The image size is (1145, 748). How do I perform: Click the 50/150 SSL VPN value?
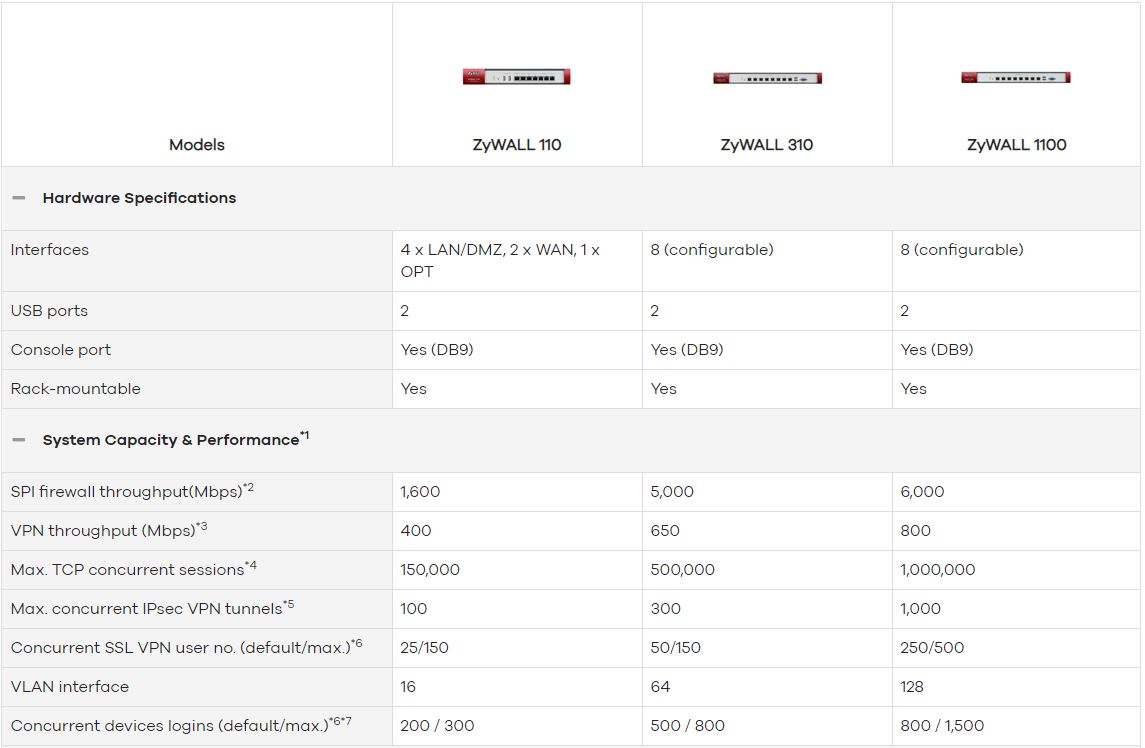coord(675,647)
